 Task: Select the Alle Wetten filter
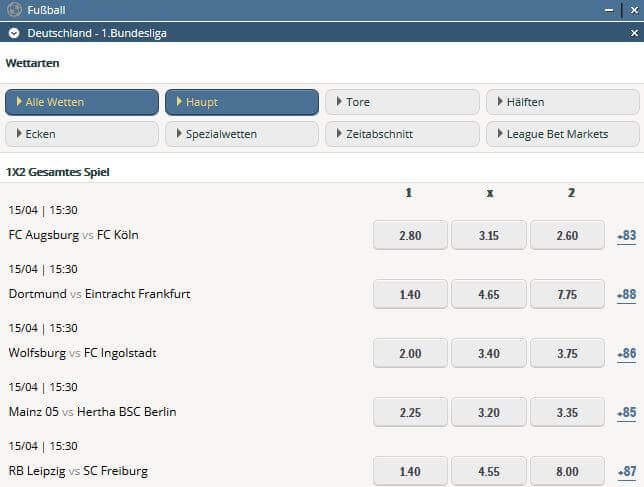pos(82,102)
